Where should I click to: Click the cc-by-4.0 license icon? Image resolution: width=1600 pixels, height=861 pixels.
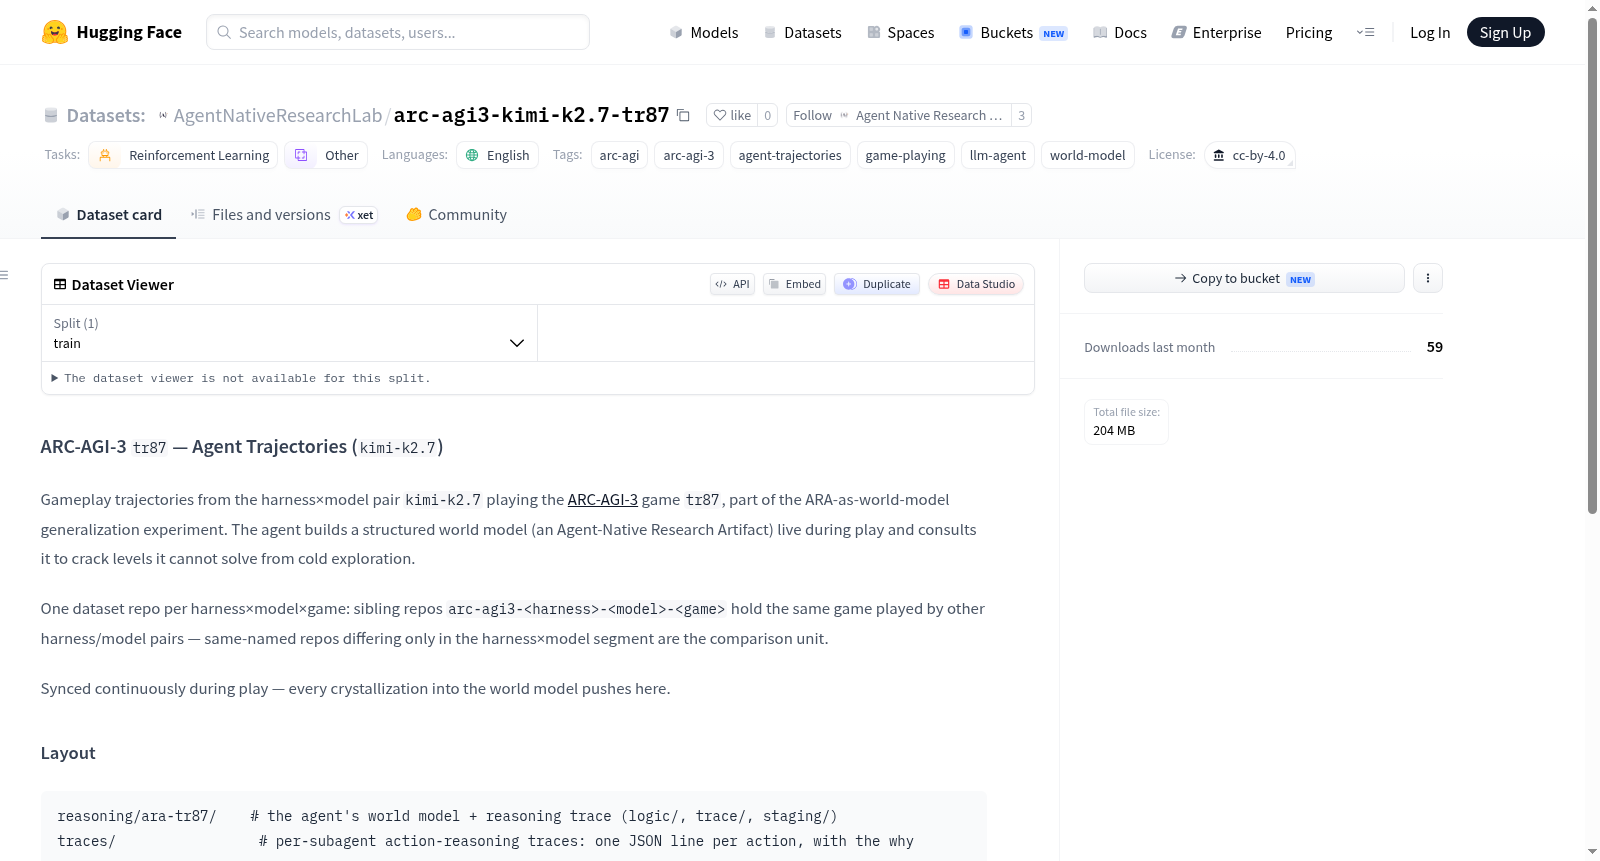tap(1219, 155)
